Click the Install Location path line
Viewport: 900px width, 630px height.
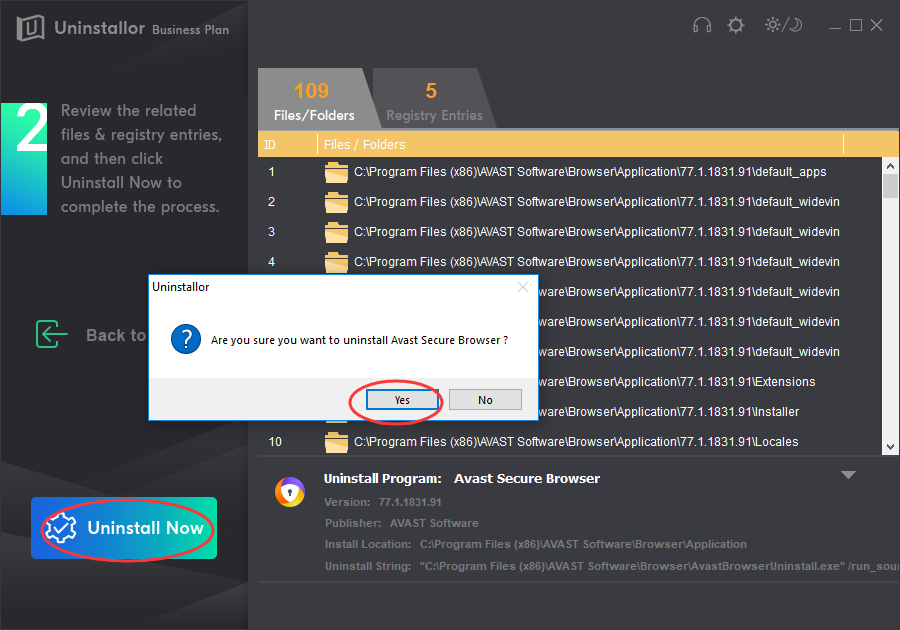pos(536,544)
